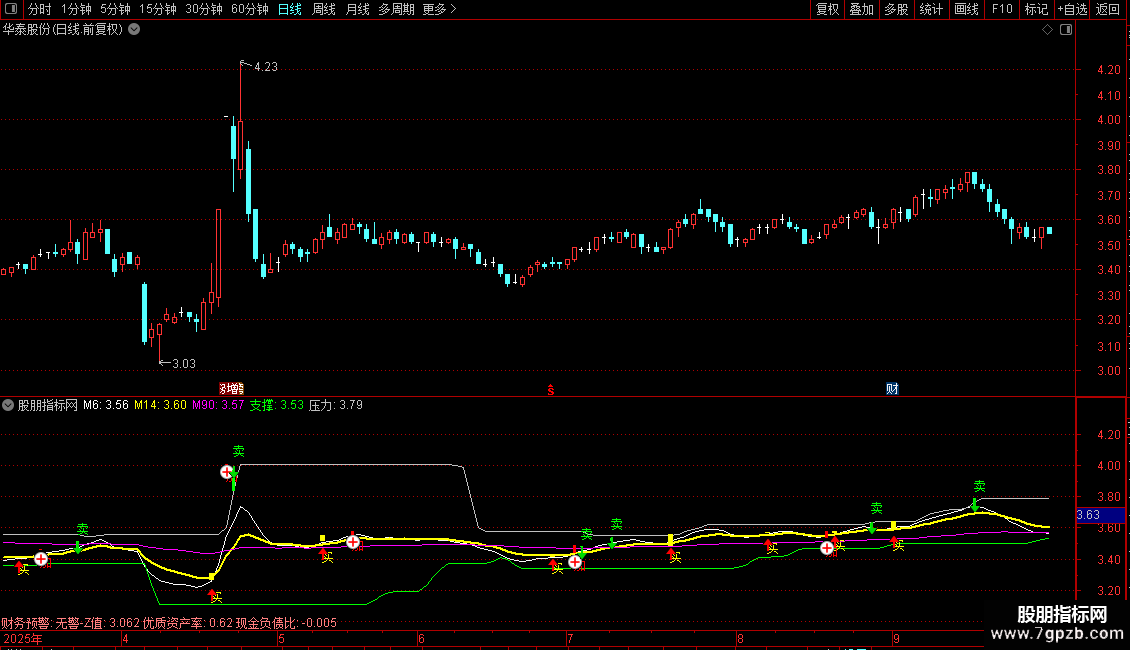Select the 60分钟 period
The height and width of the screenshot is (650, 1130).
pos(250,9)
